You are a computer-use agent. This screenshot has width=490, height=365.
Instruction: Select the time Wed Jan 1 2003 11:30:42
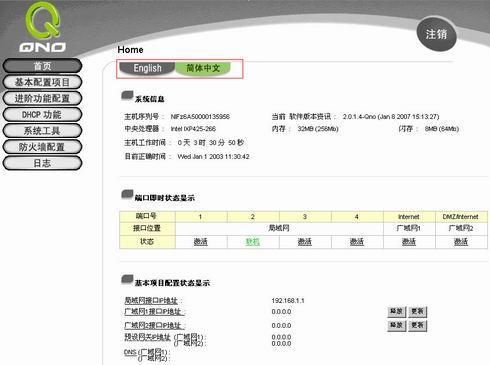click(213, 157)
